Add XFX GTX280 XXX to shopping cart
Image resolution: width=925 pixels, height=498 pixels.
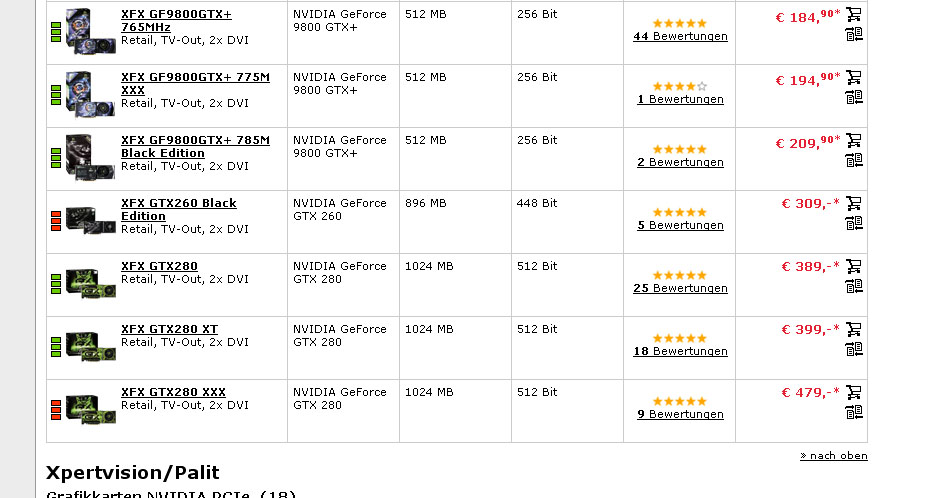click(x=854, y=392)
